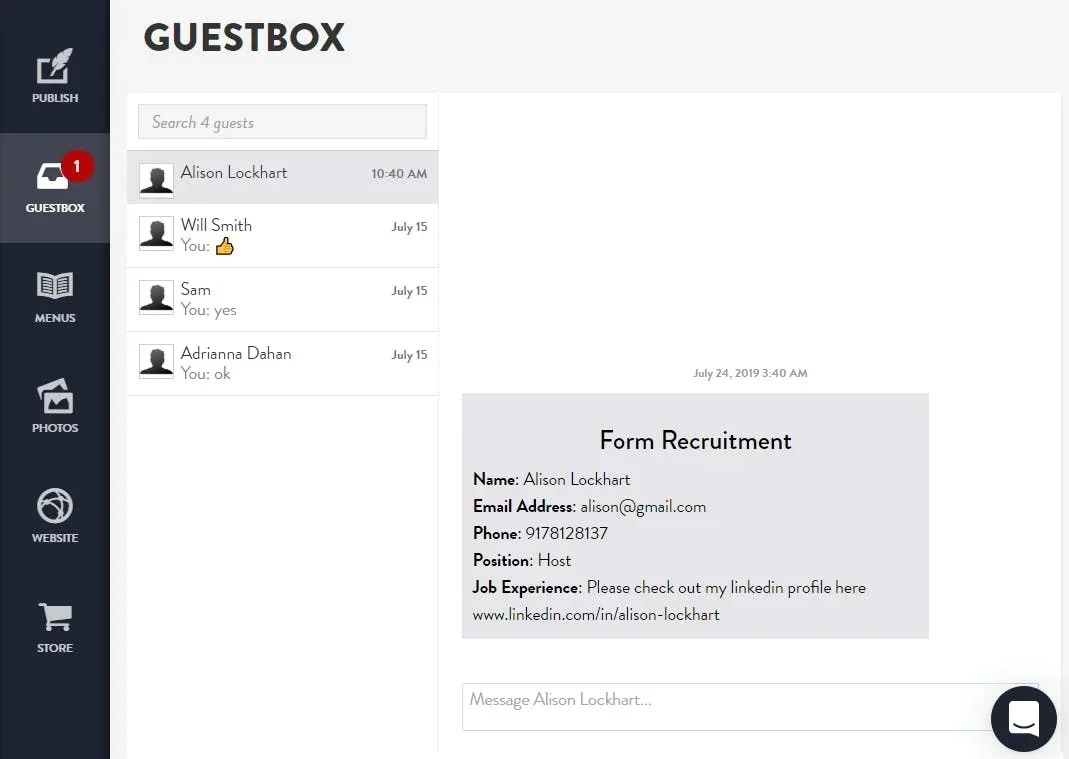Click the 10:40 AM timestamp
This screenshot has width=1069, height=759.
tap(399, 174)
